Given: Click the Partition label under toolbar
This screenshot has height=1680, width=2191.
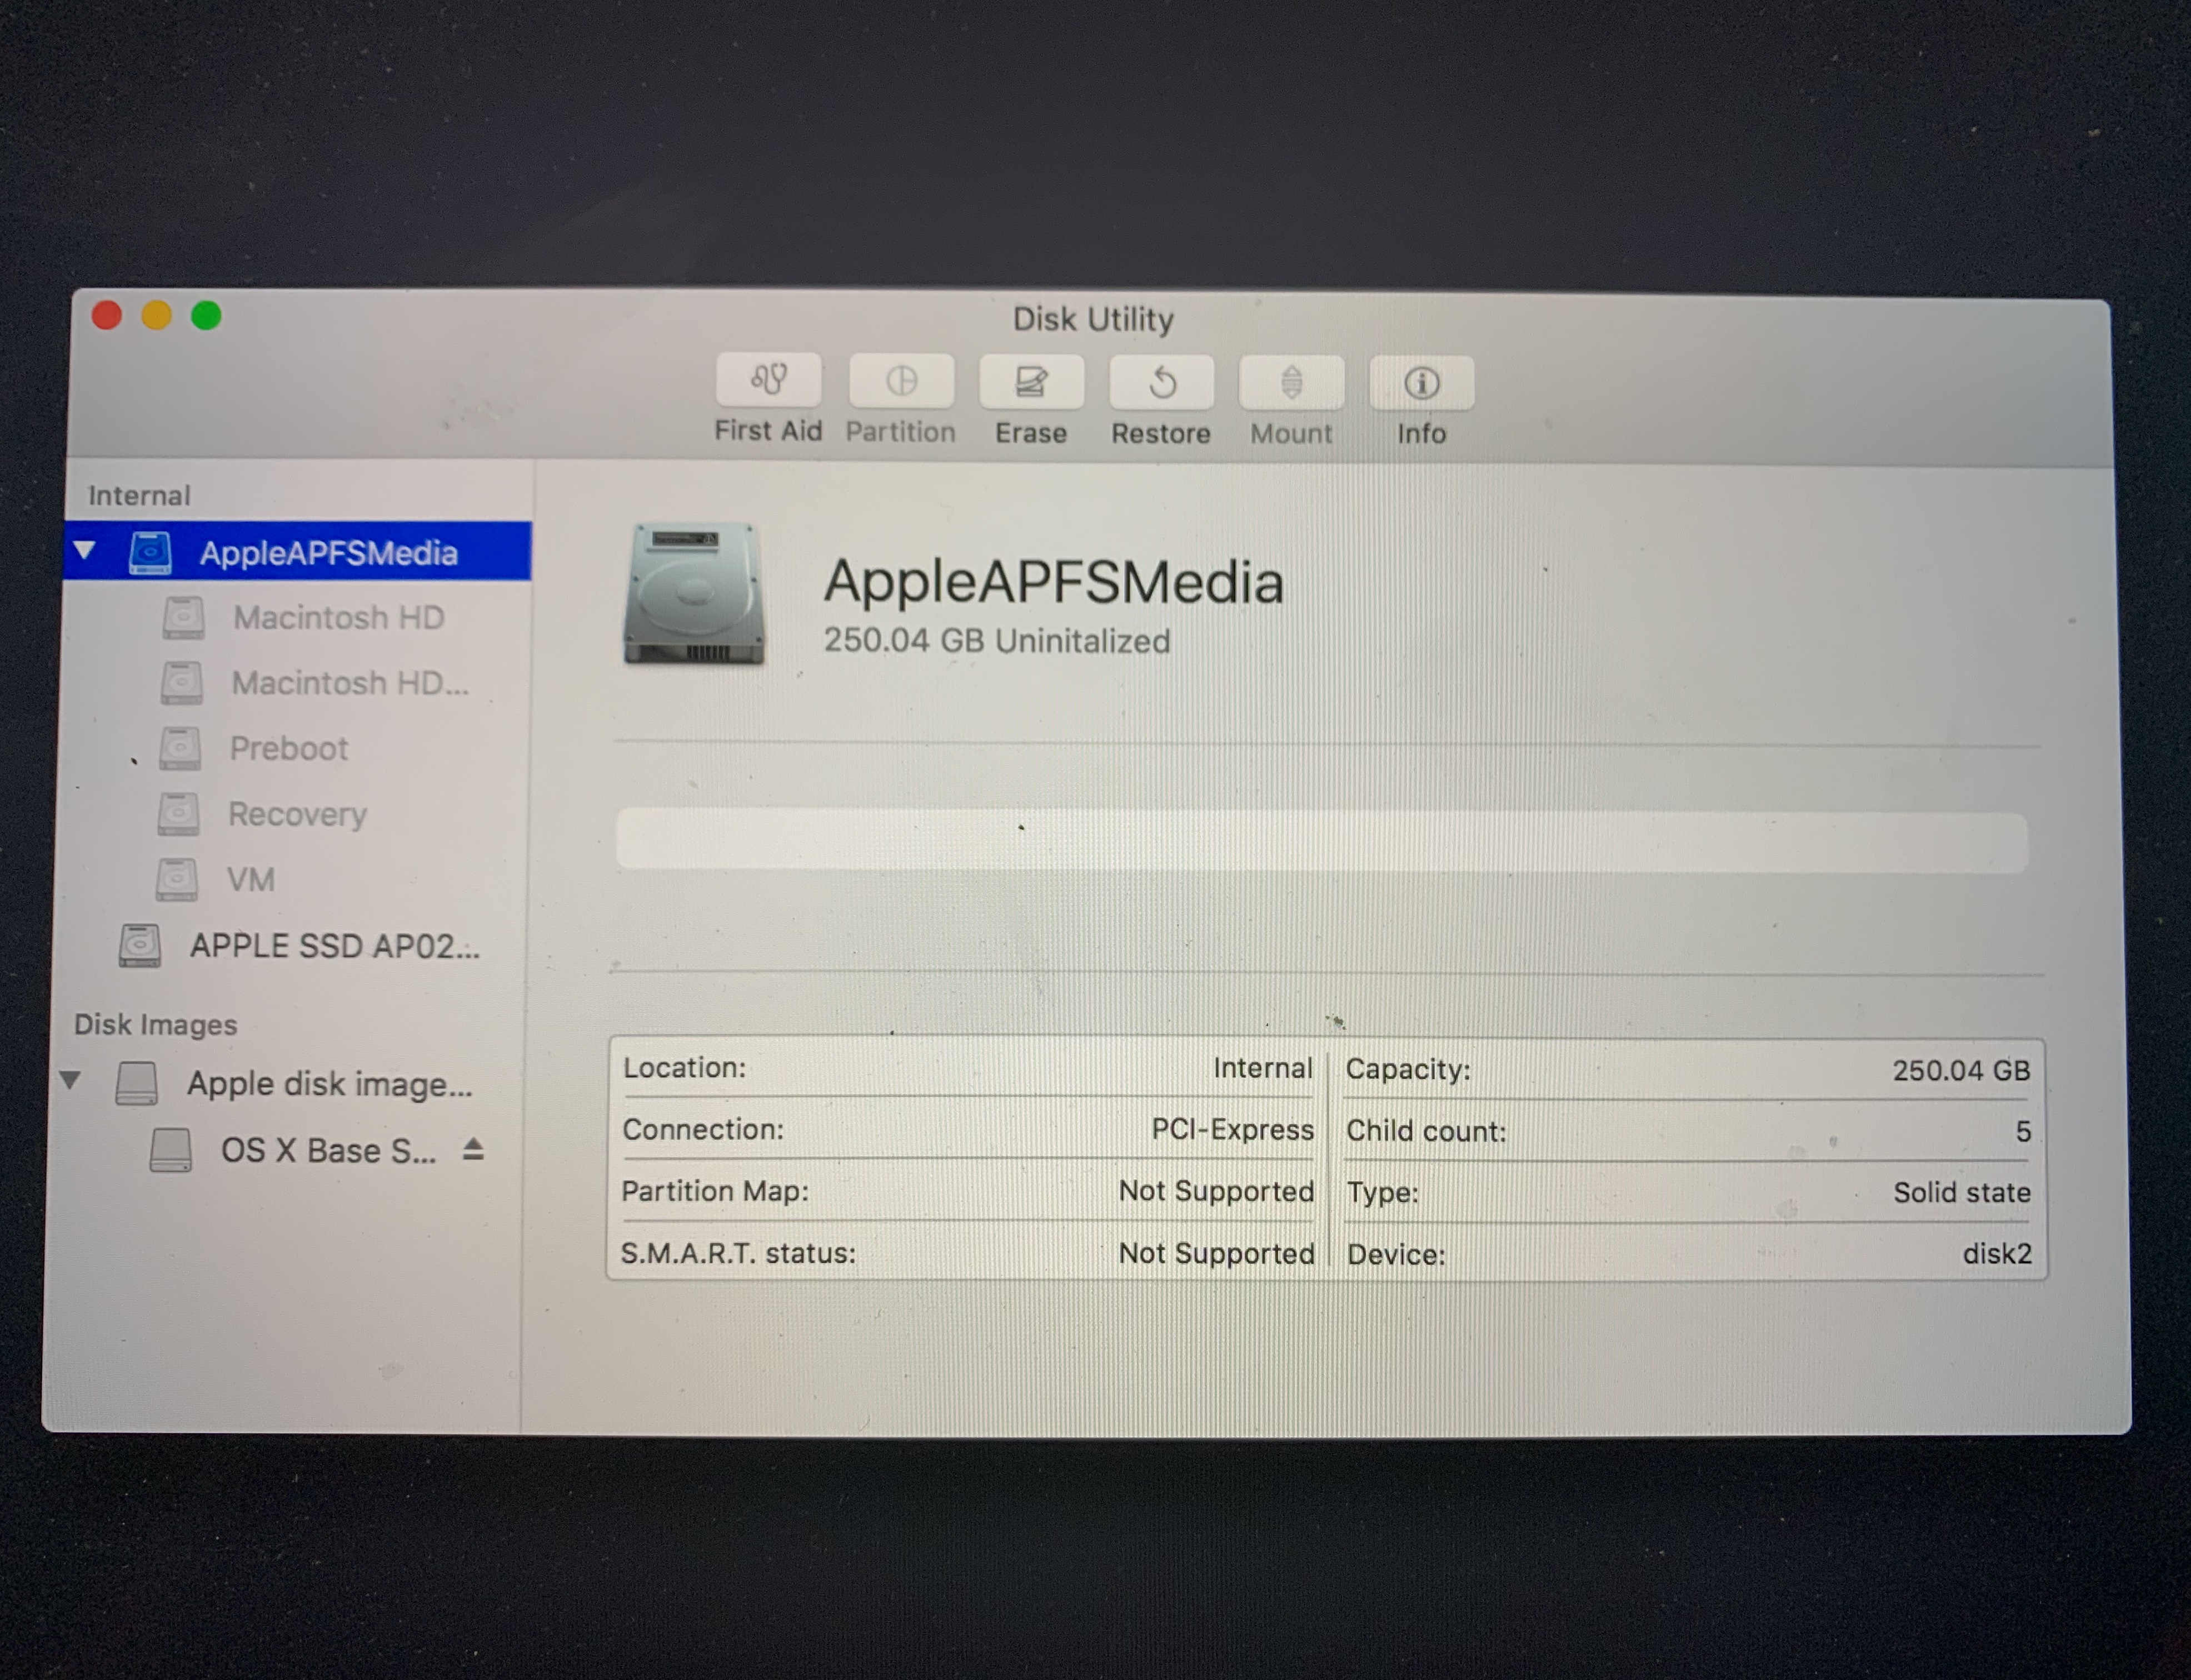Looking at the screenshot, I should click(901, 432).
